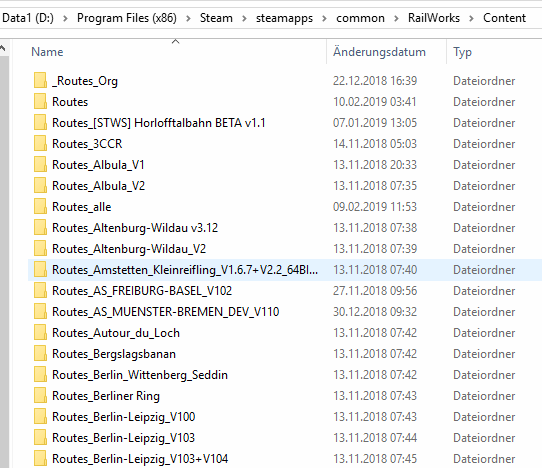Click folder icon of Routes_Amstetten_Kleinreifling
Image resolution: width=542 pixels, height=468 pixels.
(40, 270)
